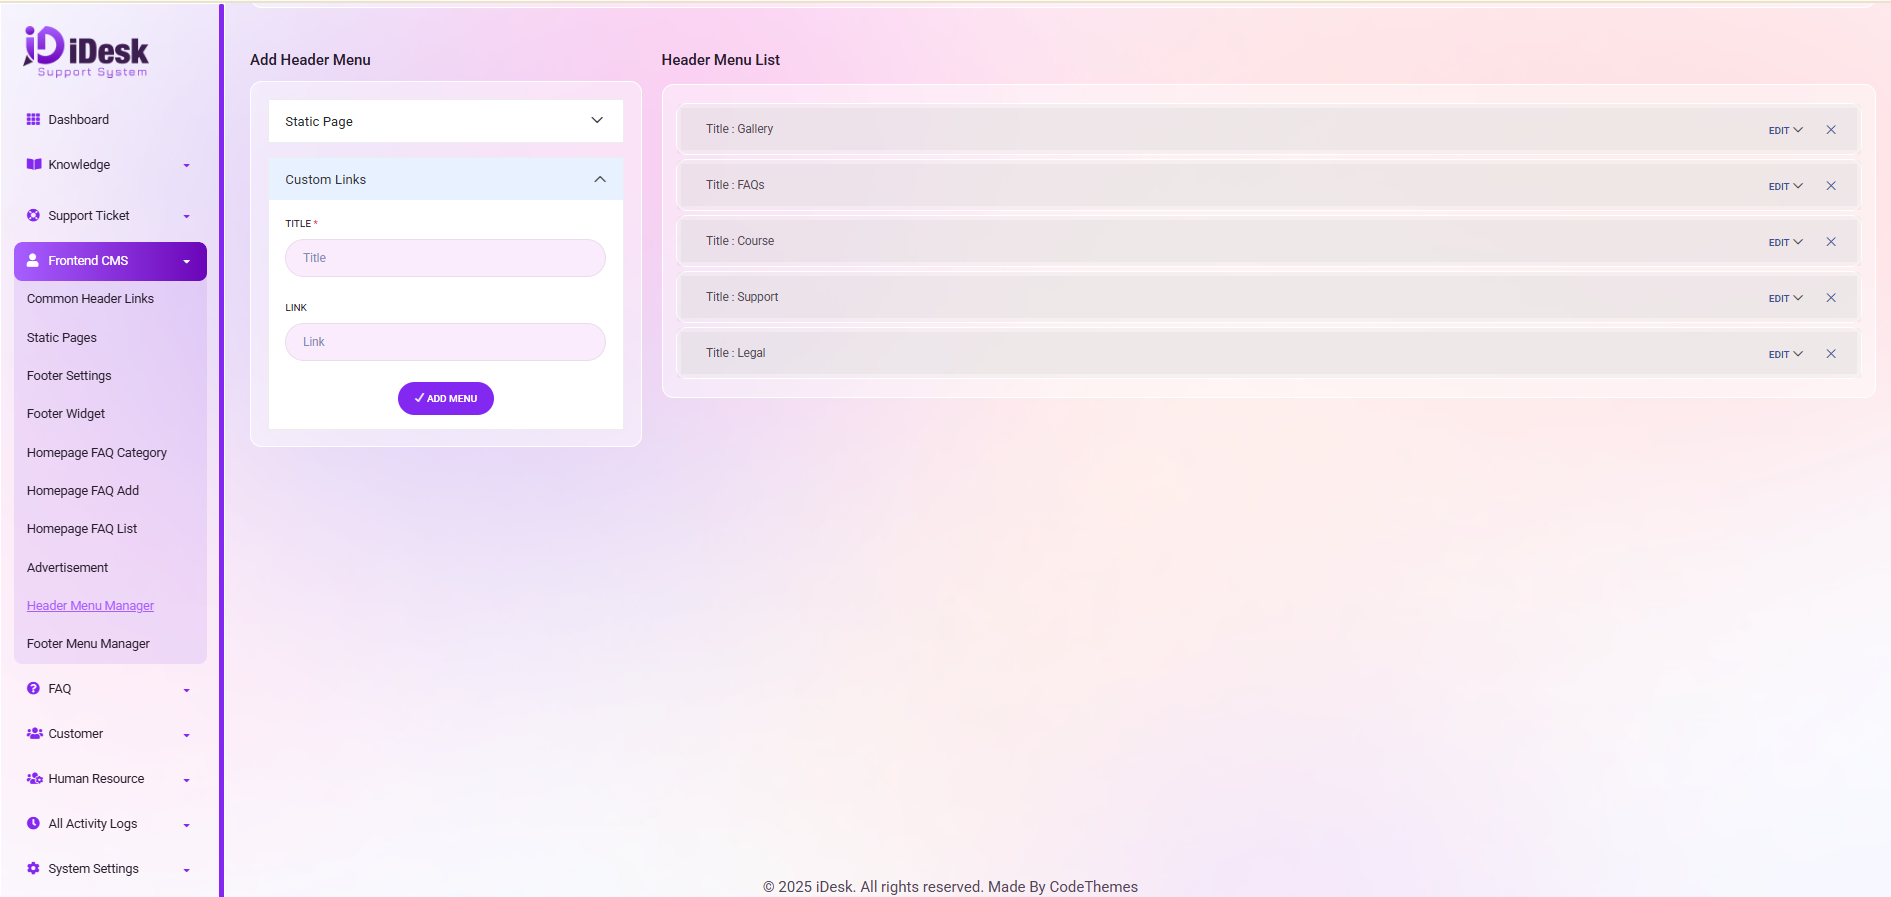Open Edit dropdown for Support menu item
Screen dimensions: 1891x897
tap(1785, 298)
